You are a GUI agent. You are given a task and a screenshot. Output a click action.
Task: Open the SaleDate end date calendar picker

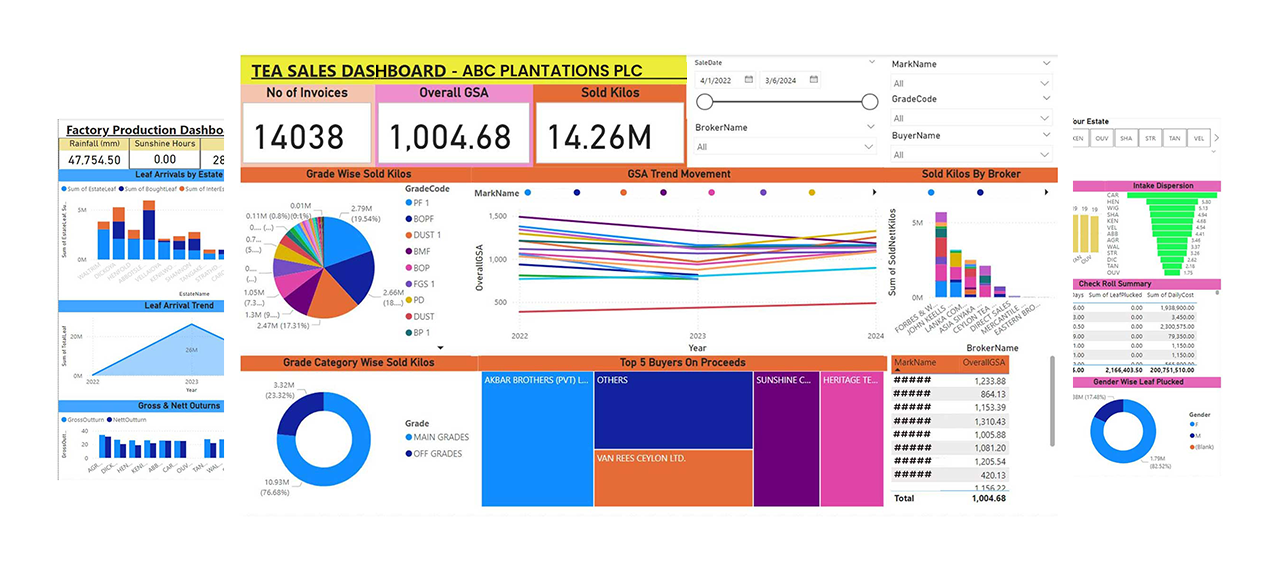tap(814, 80)
